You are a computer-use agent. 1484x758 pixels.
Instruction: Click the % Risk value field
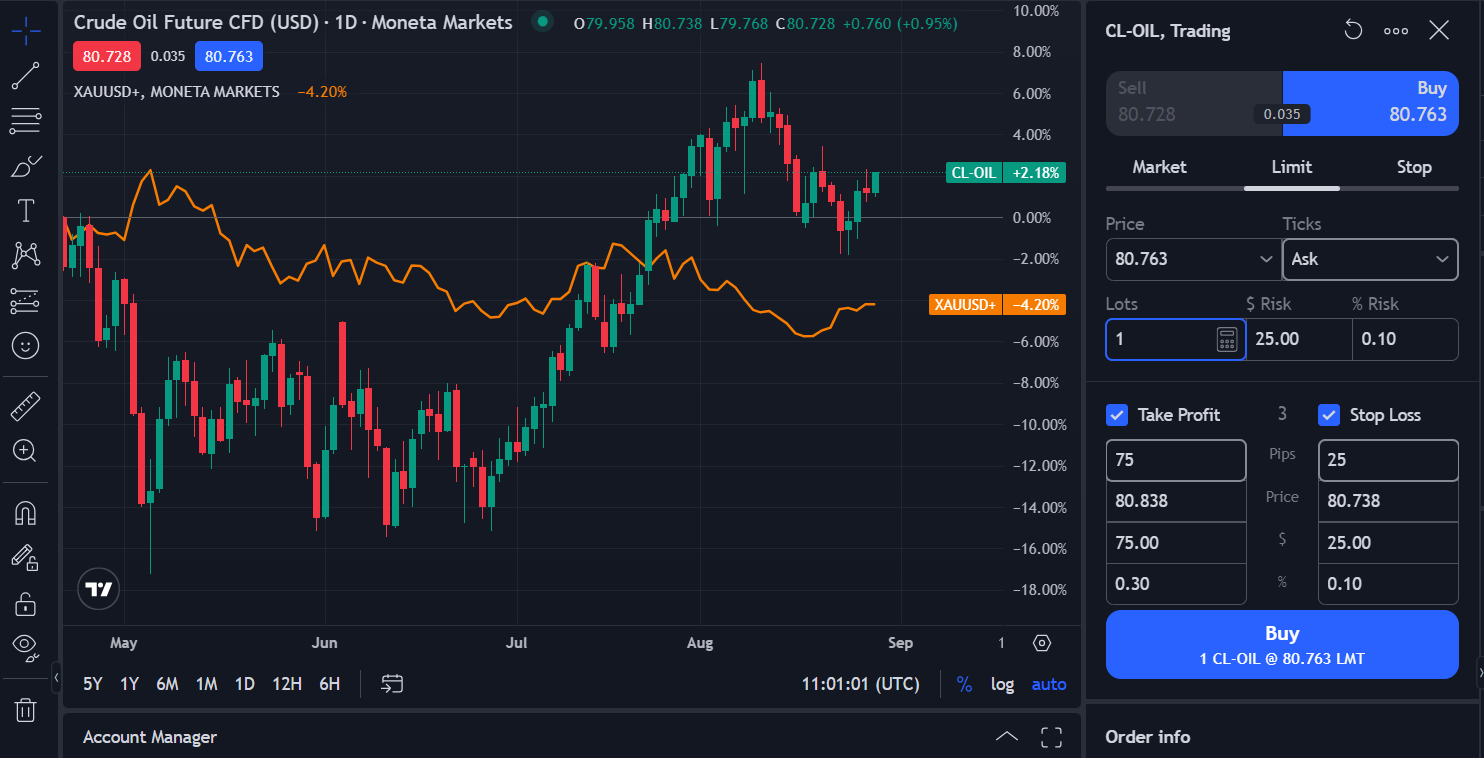(x=1405, y=339)
